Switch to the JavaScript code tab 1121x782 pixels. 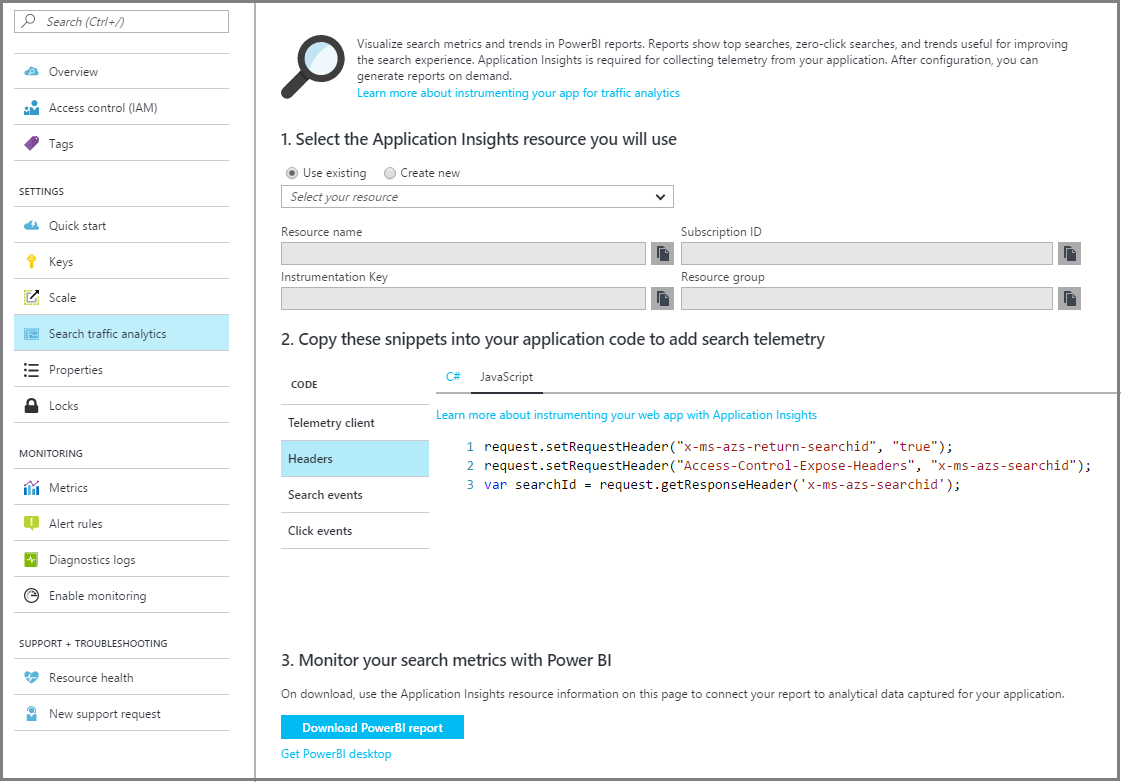click(506, 377)
